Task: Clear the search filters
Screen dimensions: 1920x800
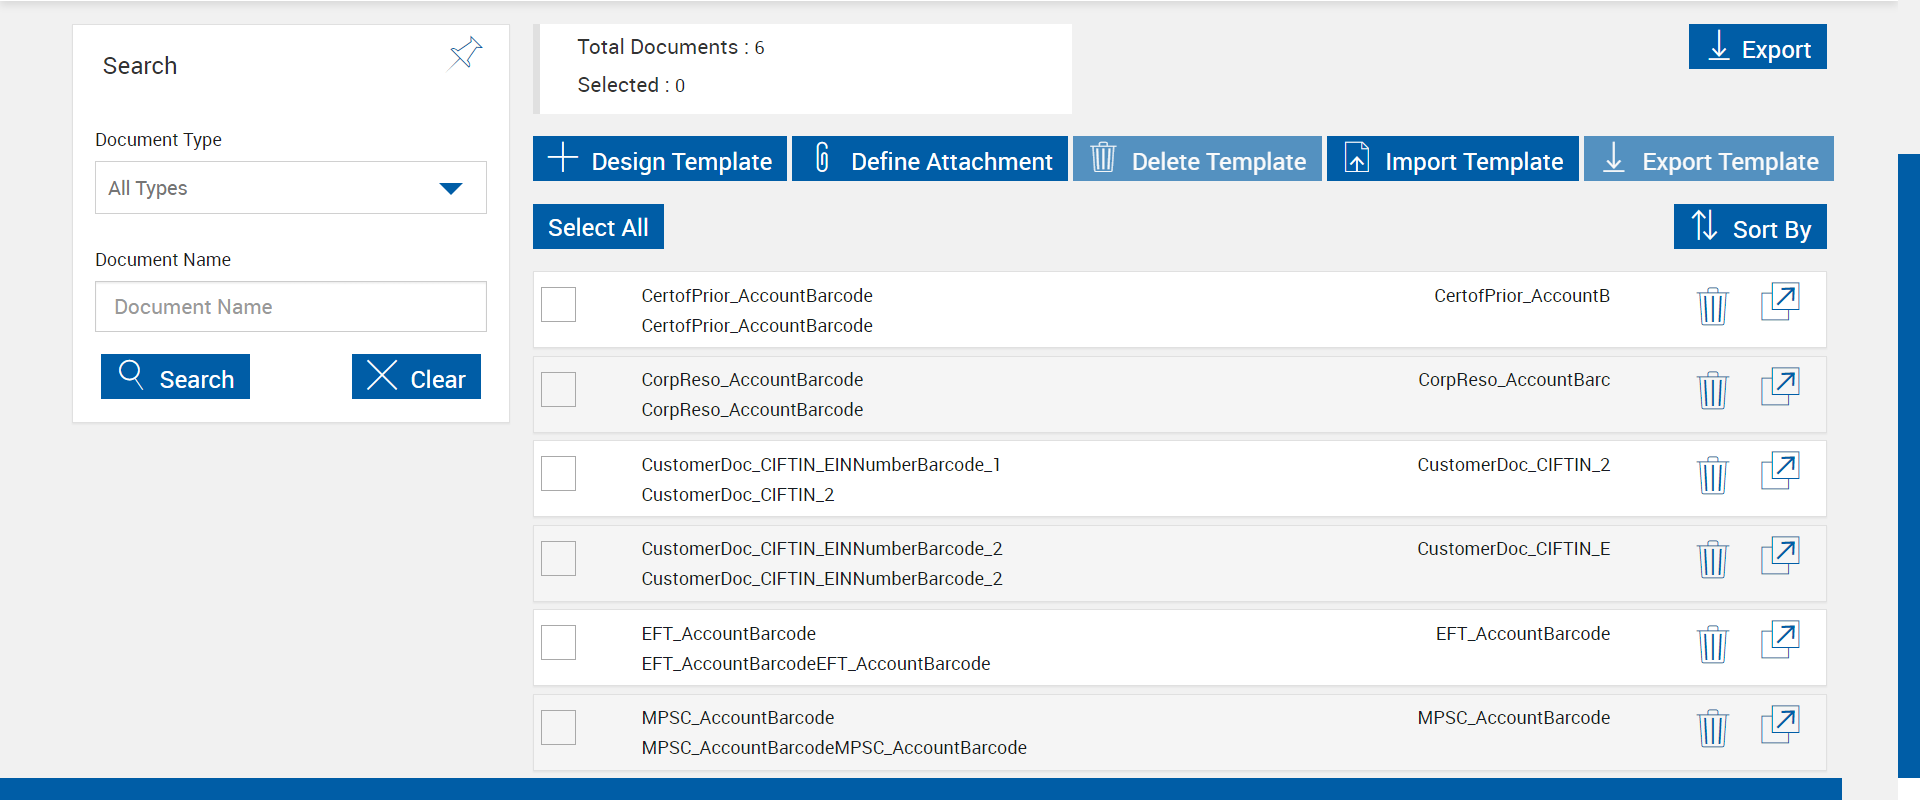Action: pyautogui.click(x=416, y=377)
